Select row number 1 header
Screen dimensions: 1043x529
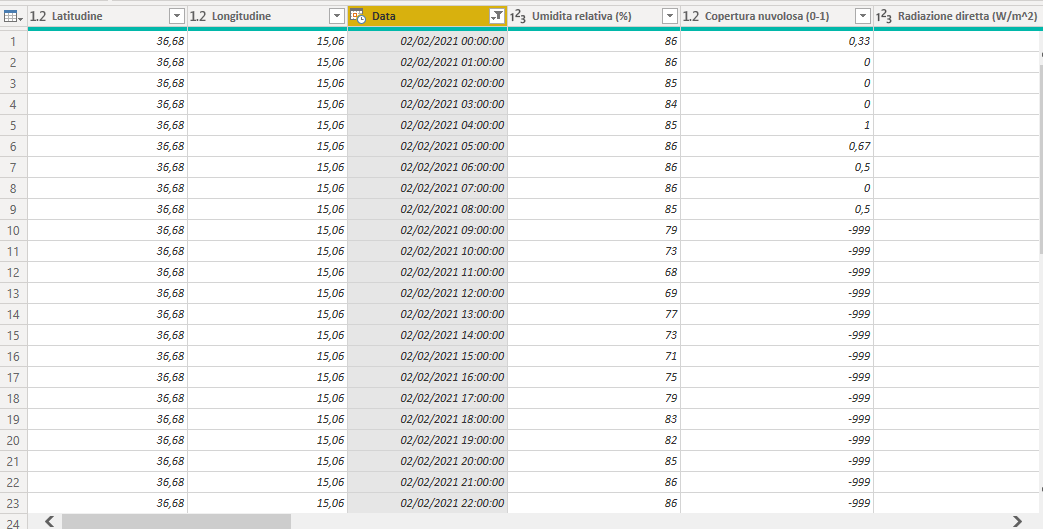coord(13,41)
